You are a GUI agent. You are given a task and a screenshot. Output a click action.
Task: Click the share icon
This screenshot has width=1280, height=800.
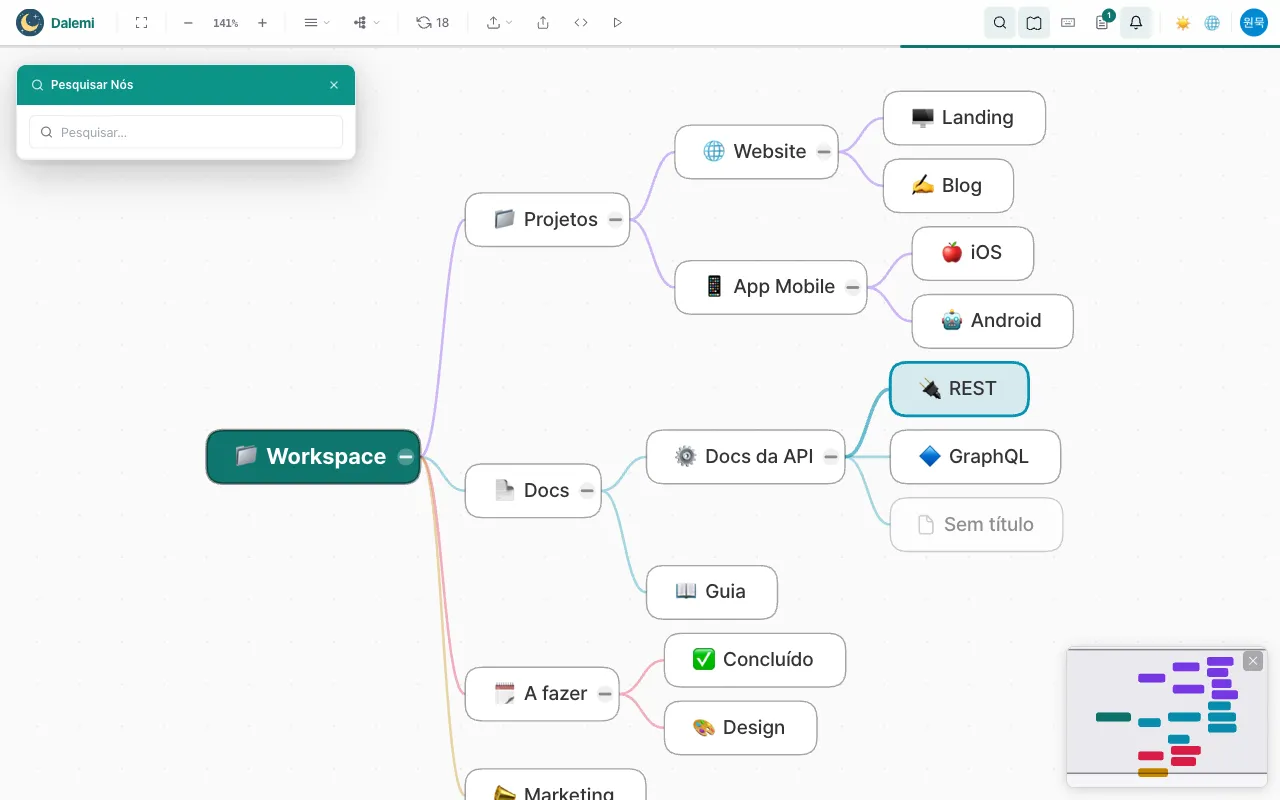tap(543, 22)
